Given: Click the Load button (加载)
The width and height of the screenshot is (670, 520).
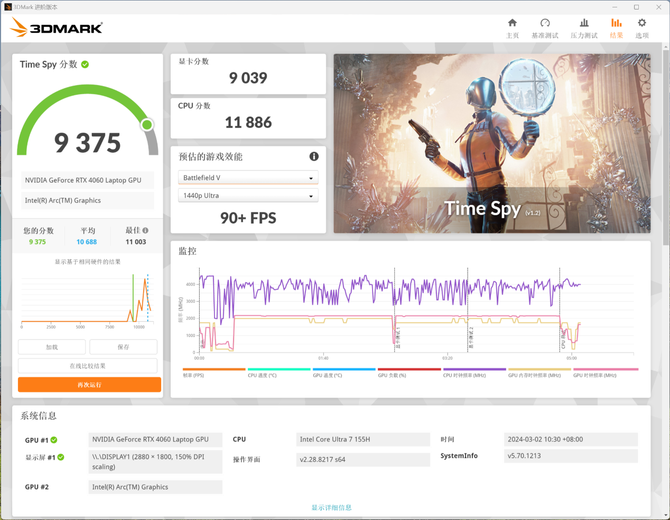Looking at the screenshot, I should (52, 347).
